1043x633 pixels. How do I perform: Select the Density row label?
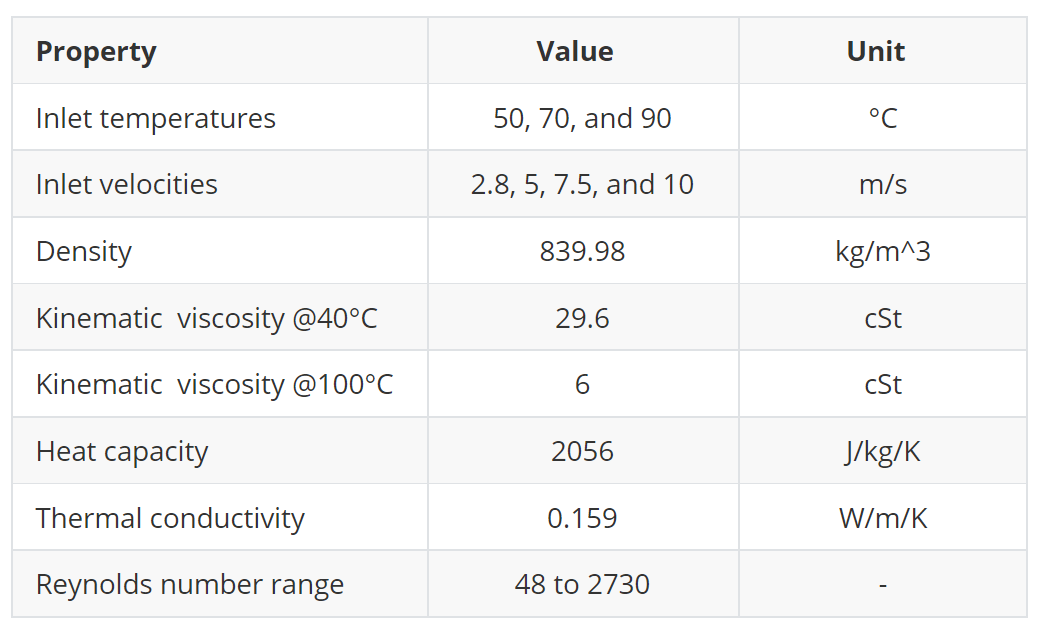coord(84,251)
